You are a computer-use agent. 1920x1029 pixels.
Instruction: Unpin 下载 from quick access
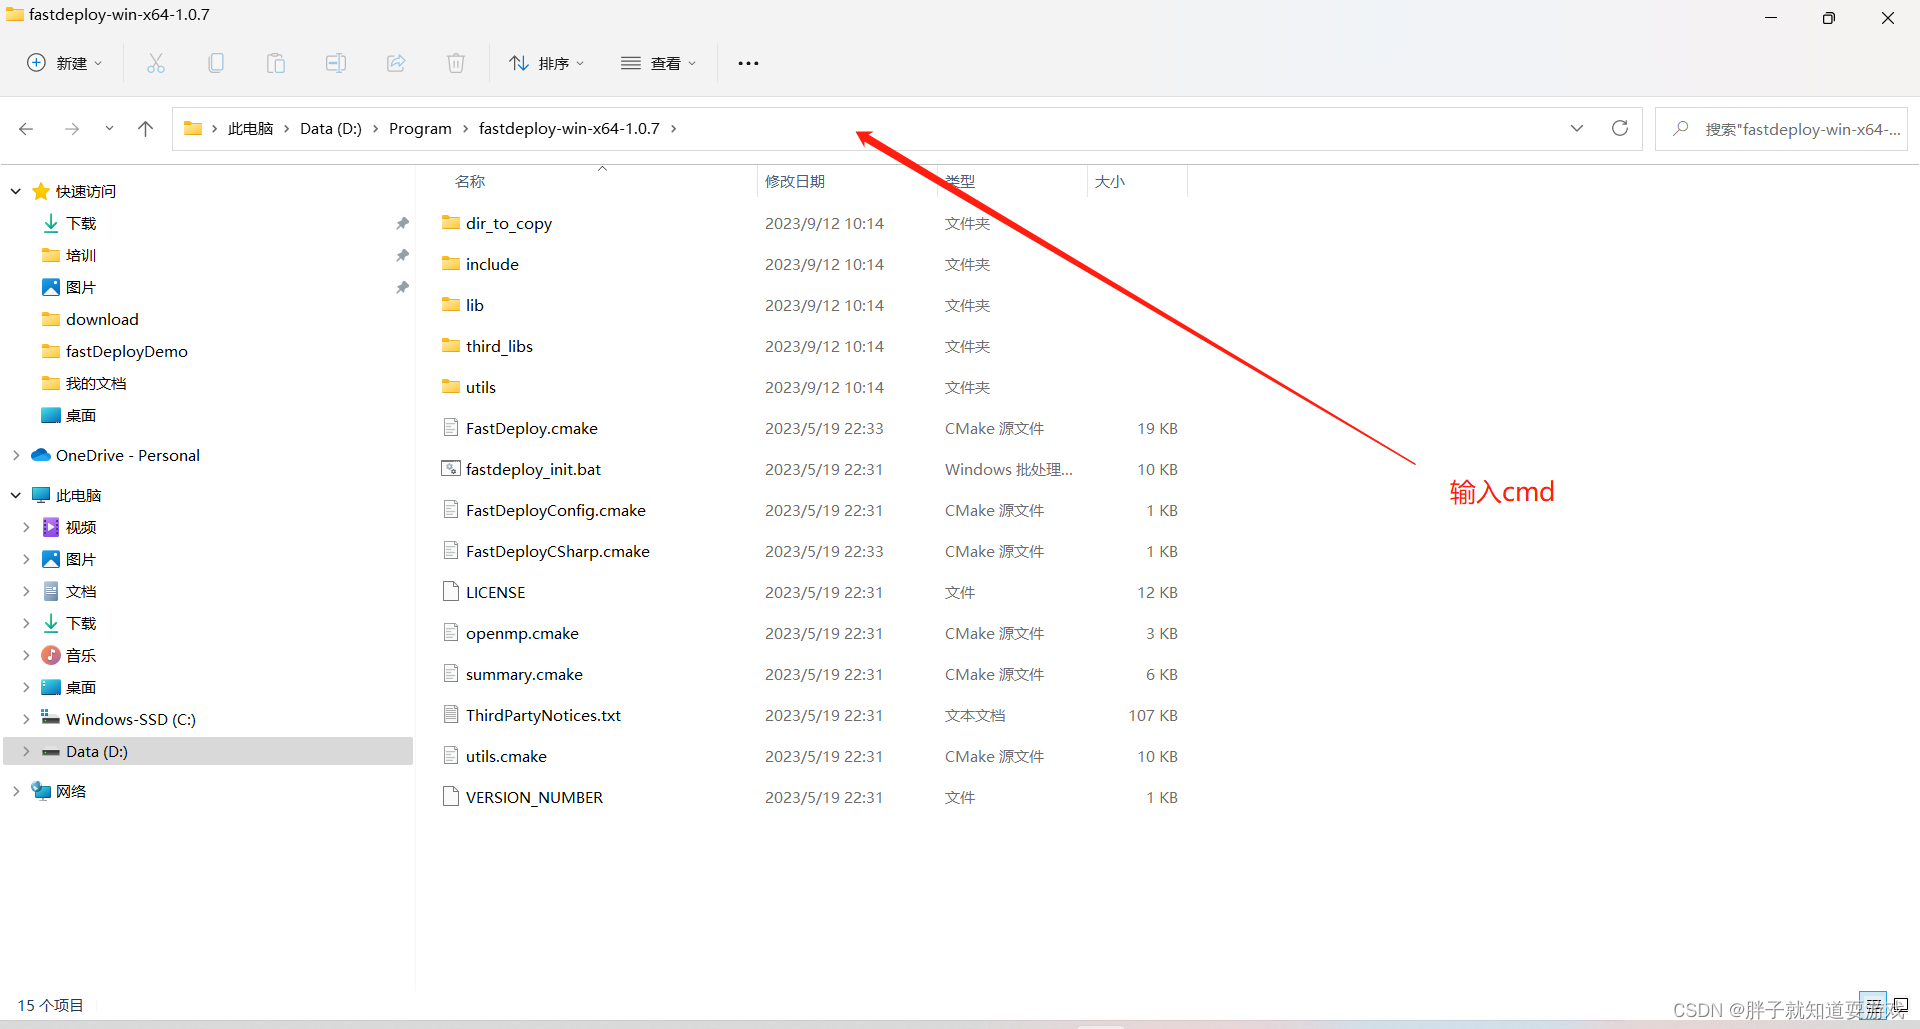[402, 223]
